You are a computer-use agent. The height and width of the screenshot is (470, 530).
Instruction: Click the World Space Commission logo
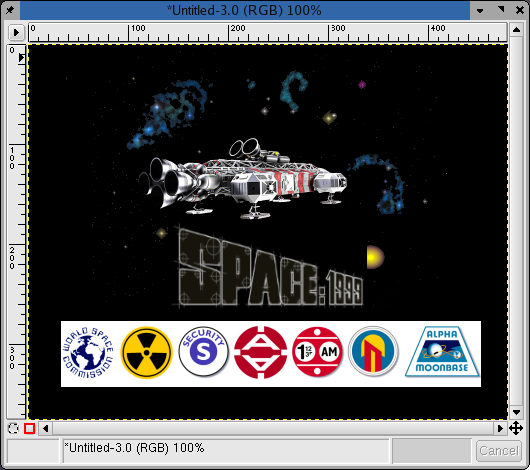pyautogui.click(x=88, y=353)
